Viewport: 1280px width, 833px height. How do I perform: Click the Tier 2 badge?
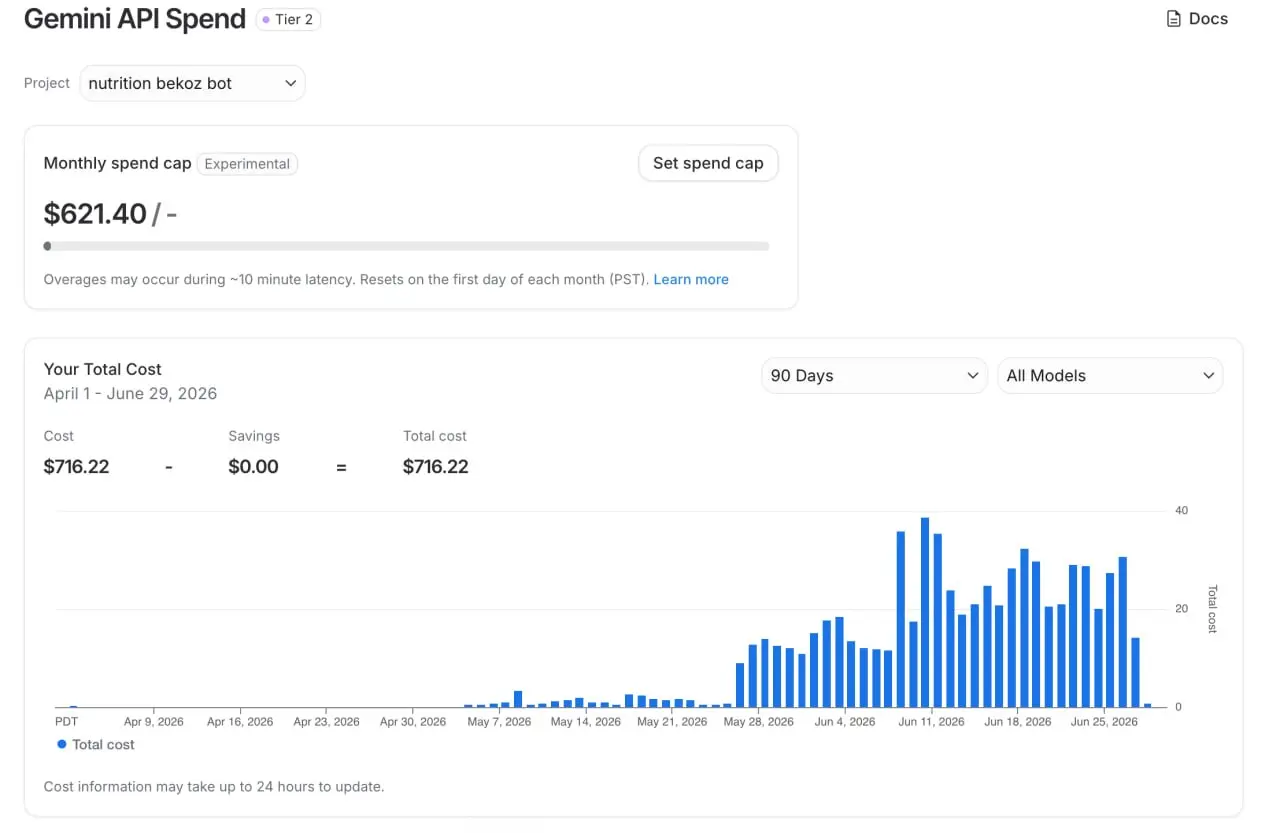(x=288, y=19)
